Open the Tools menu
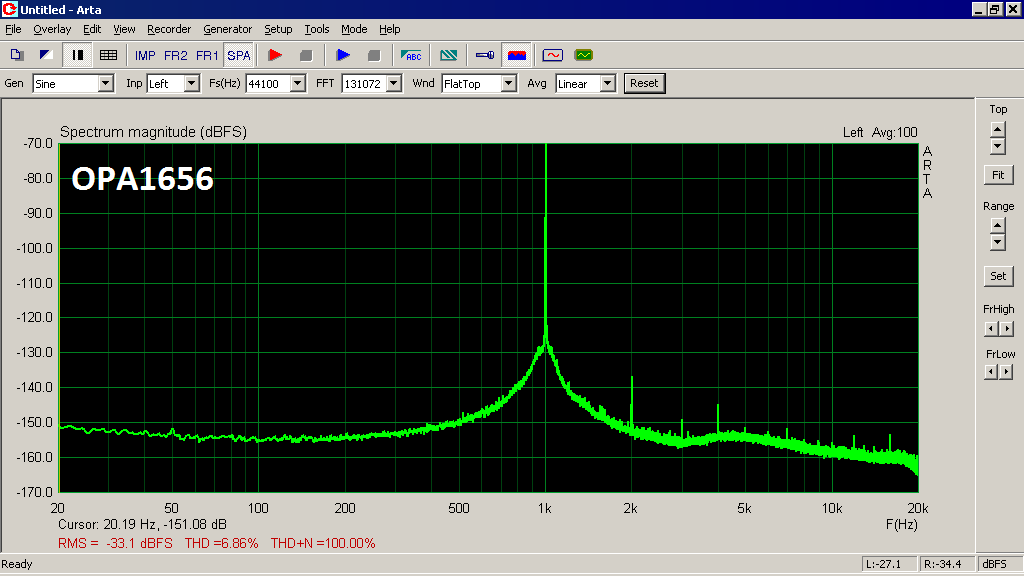Viewport: 1024px width, 576px height. tap(317, 29)
